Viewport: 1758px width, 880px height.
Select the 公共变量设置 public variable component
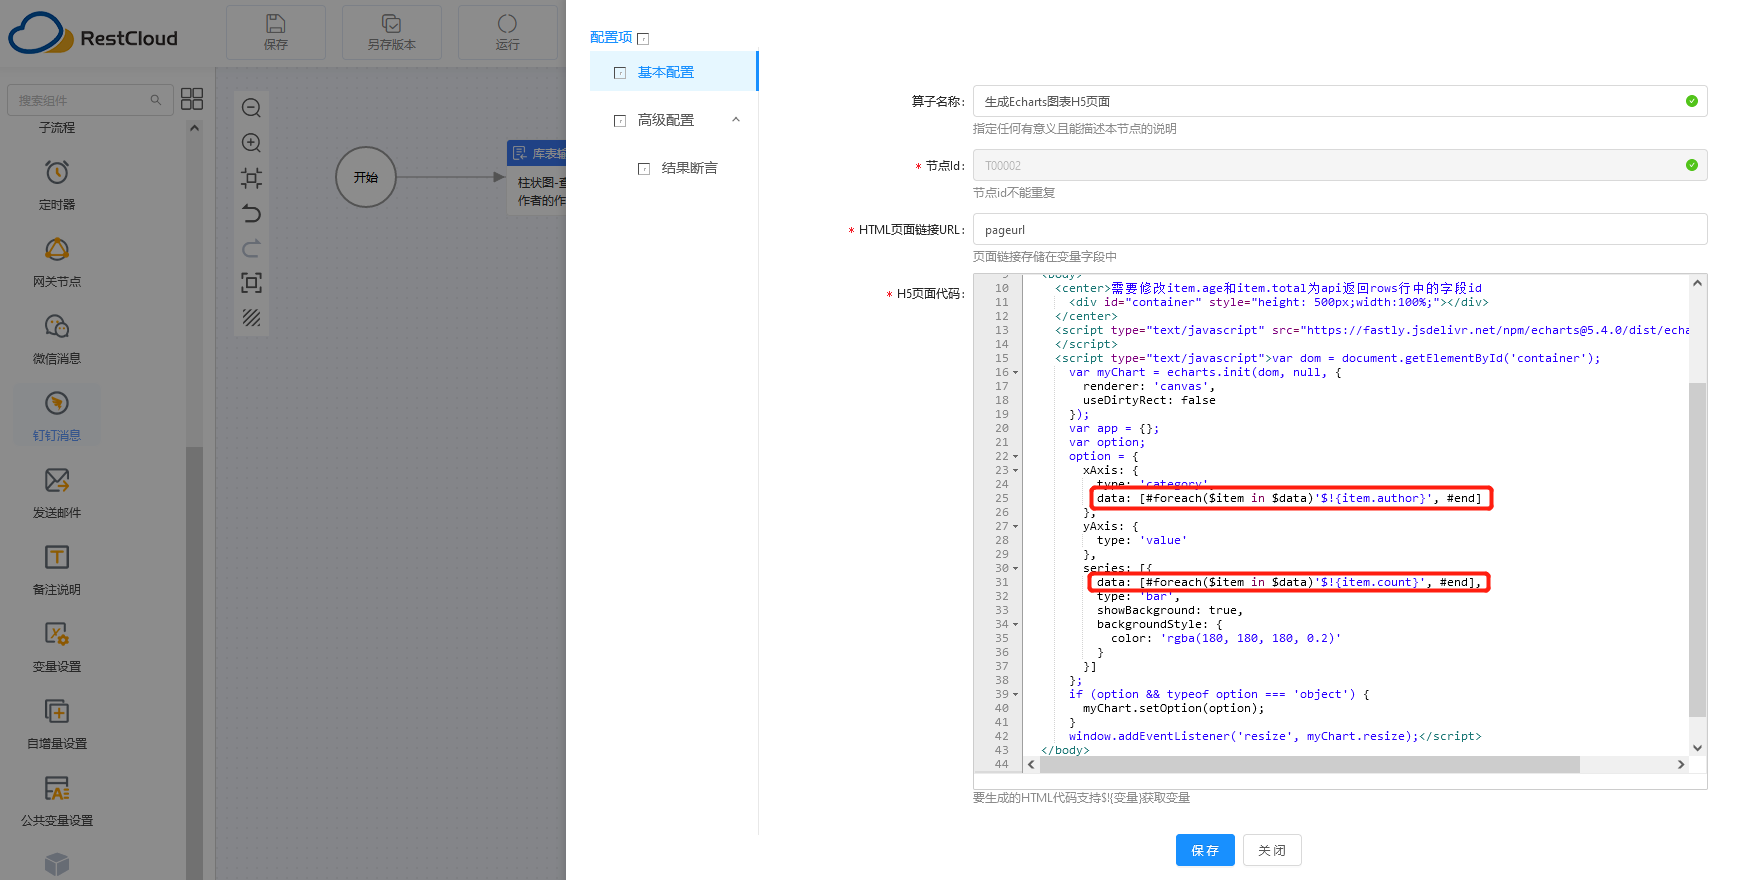(57, 801)
